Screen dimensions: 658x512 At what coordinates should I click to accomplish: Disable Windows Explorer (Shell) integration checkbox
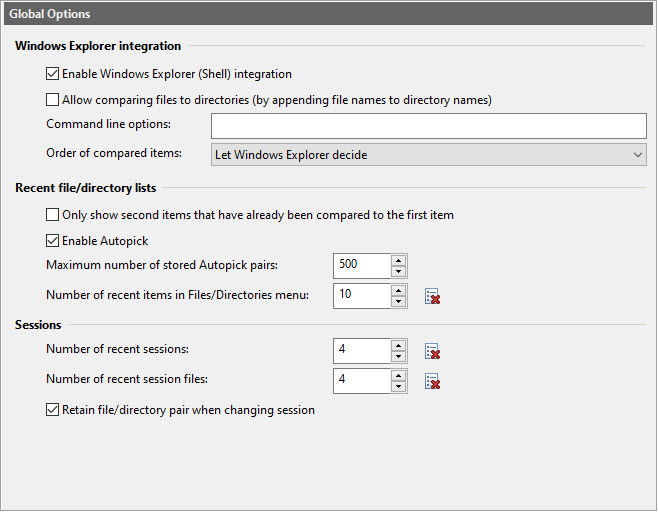pos(53,74)
